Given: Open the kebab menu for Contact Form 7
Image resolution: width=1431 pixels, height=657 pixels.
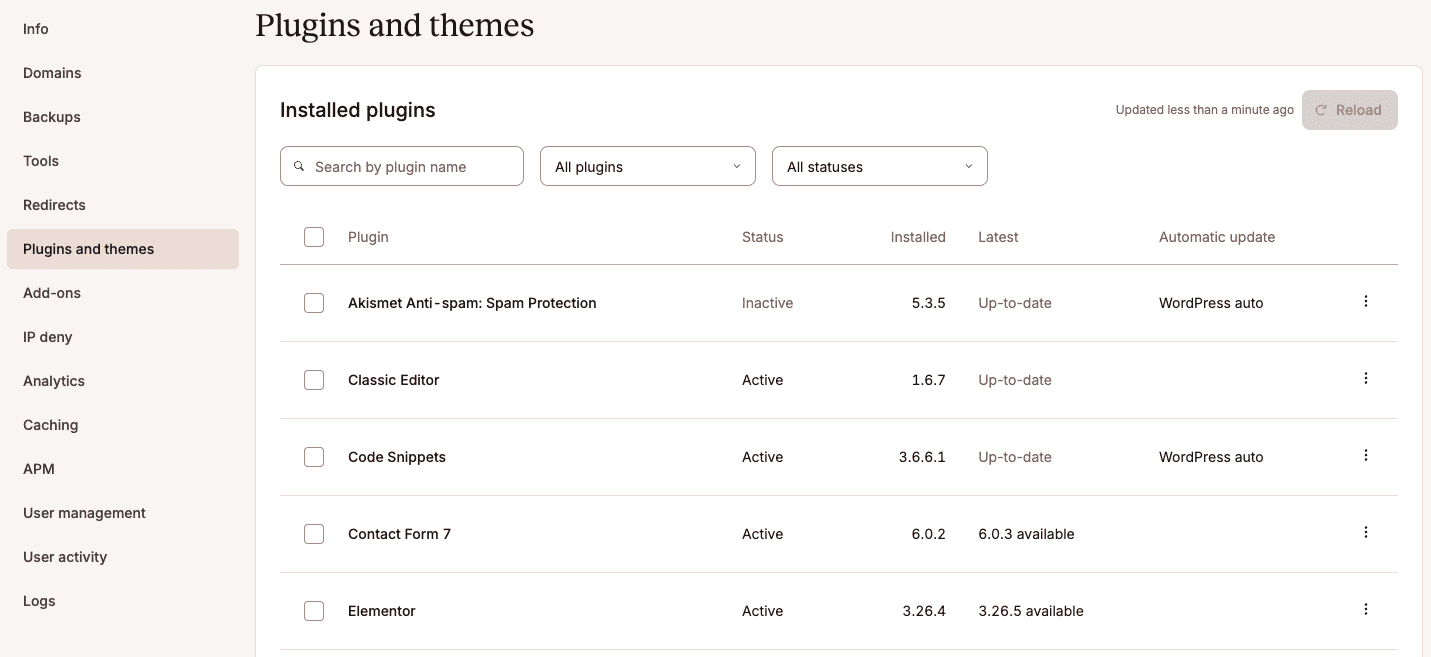Looking at the screenshot, I should point(1366,532).
